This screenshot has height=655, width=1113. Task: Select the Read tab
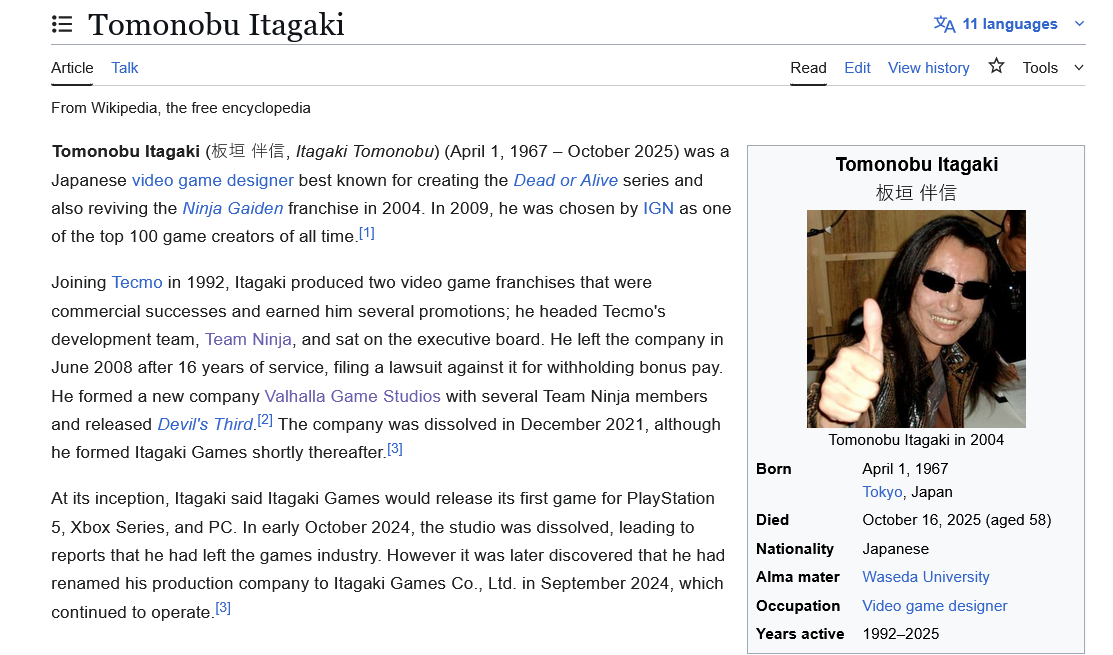(808, 68)
